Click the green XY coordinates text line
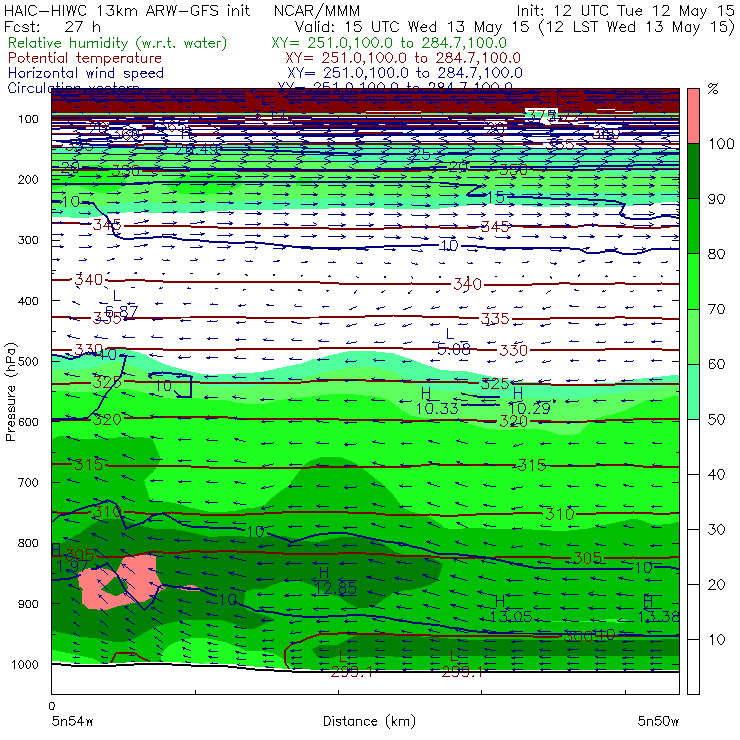 389,43
